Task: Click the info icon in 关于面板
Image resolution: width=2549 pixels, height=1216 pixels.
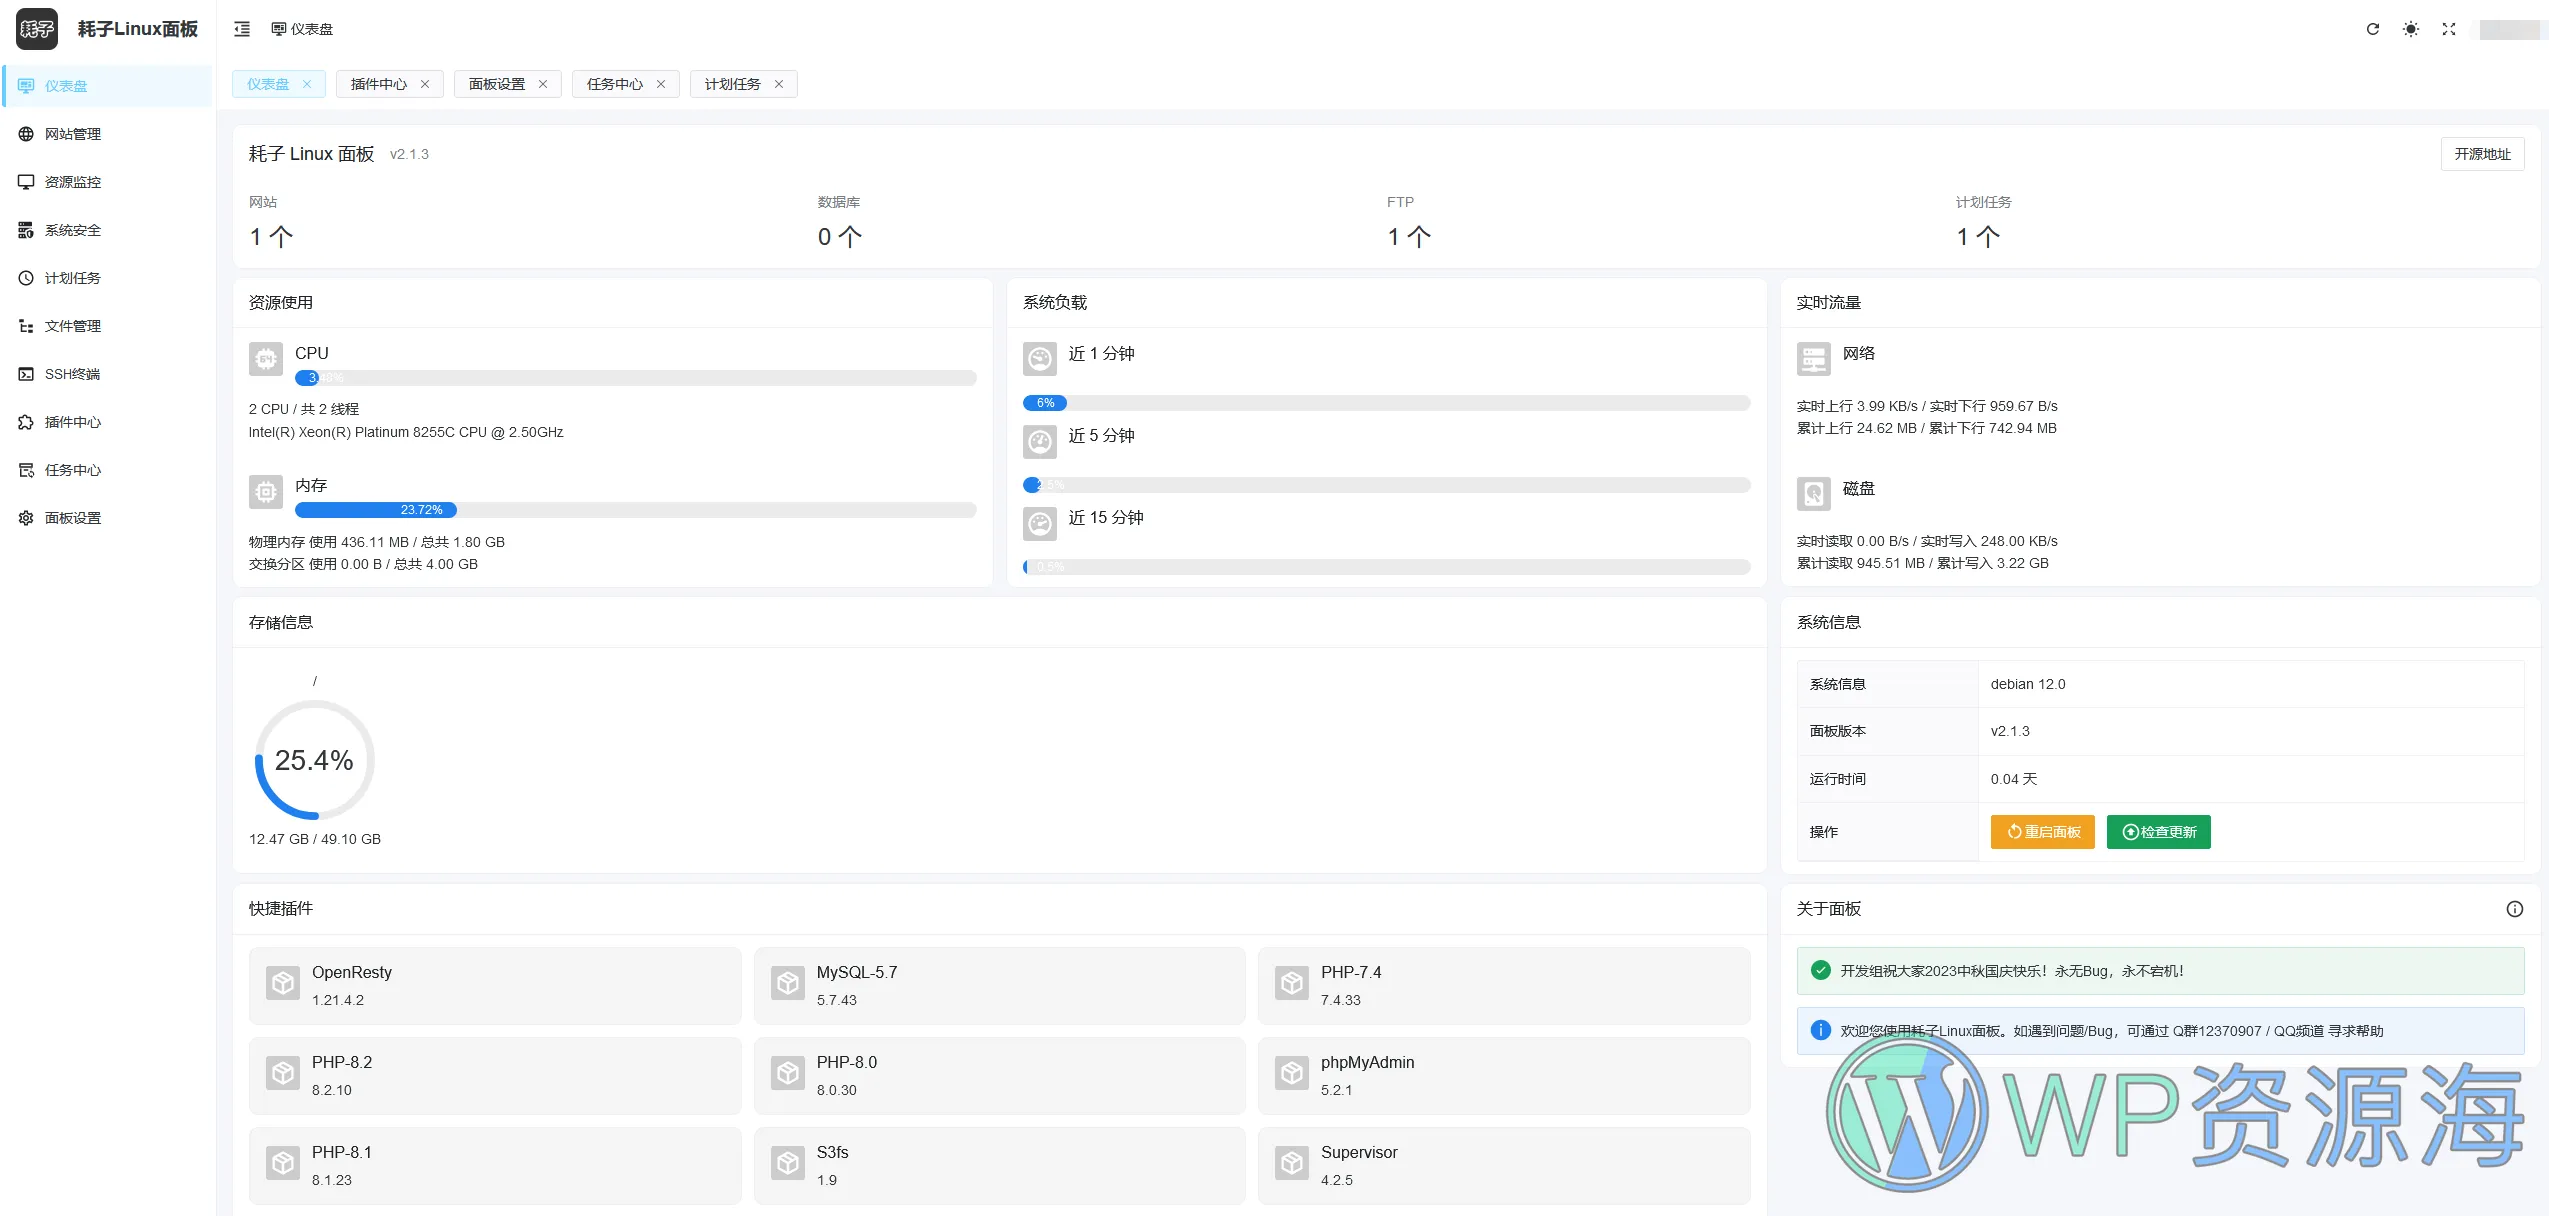Action: (x=2514, y=909)
